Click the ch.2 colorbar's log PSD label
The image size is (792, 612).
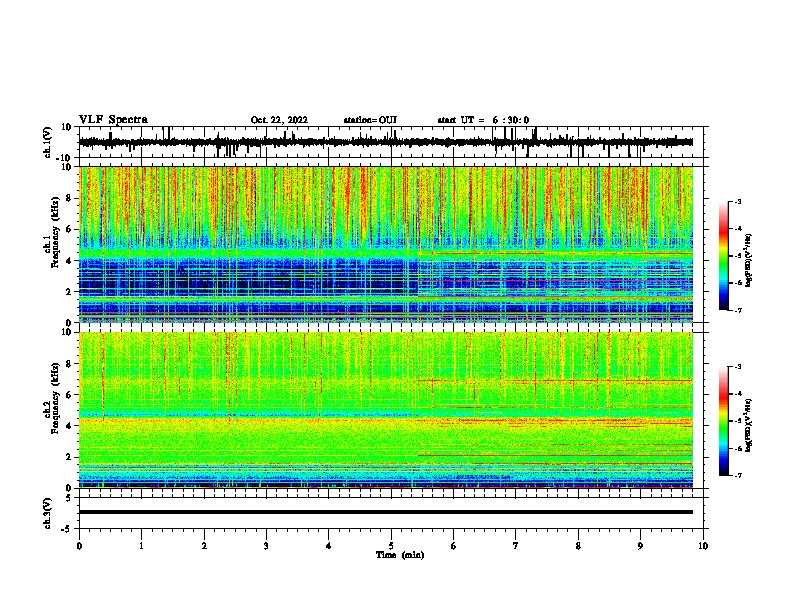pos(749,425)
